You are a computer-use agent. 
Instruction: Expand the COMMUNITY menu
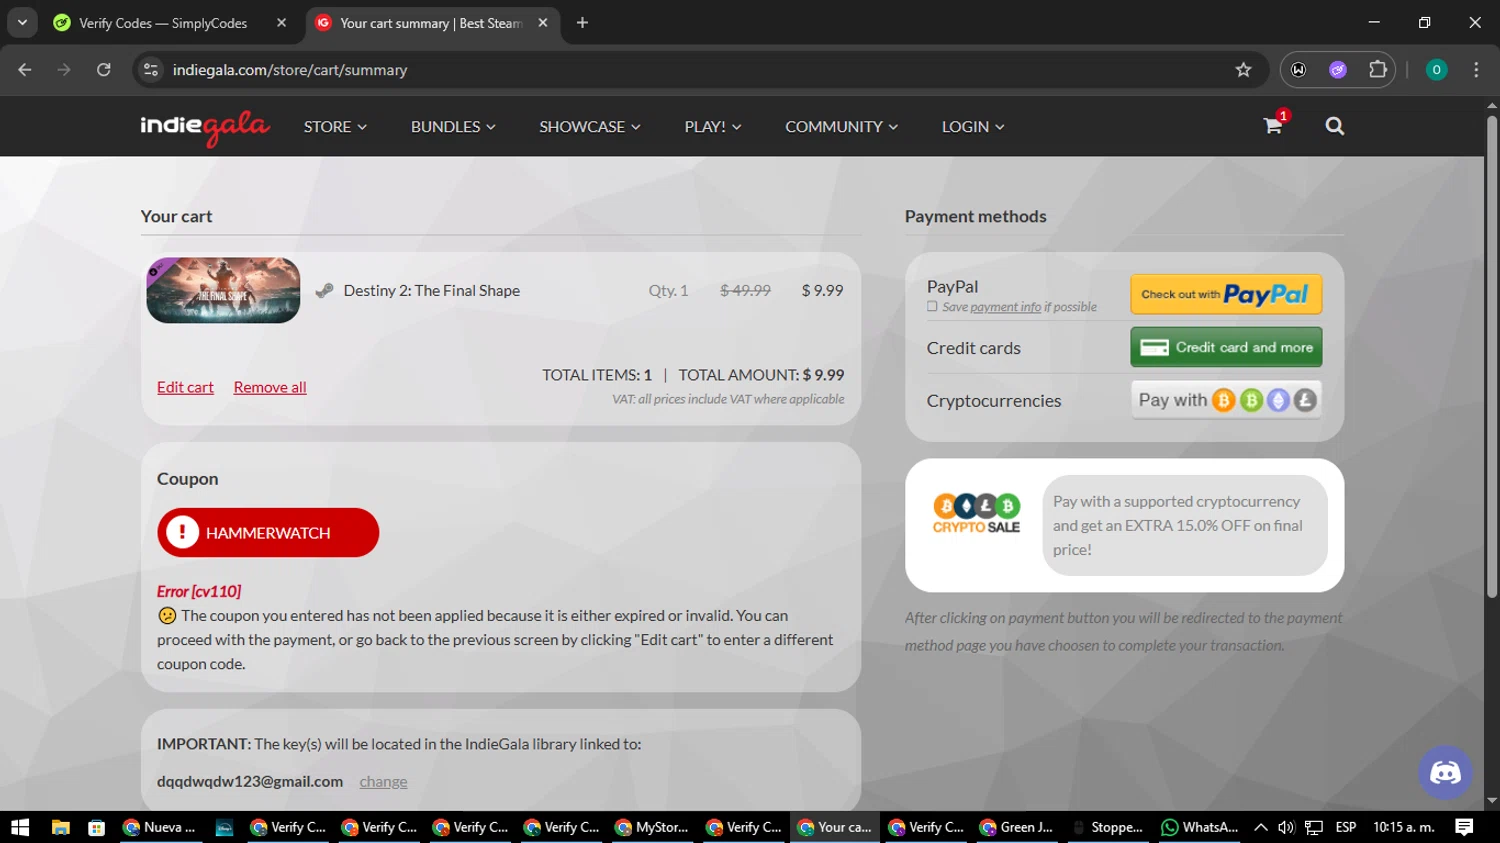click(x=842, y=127)
